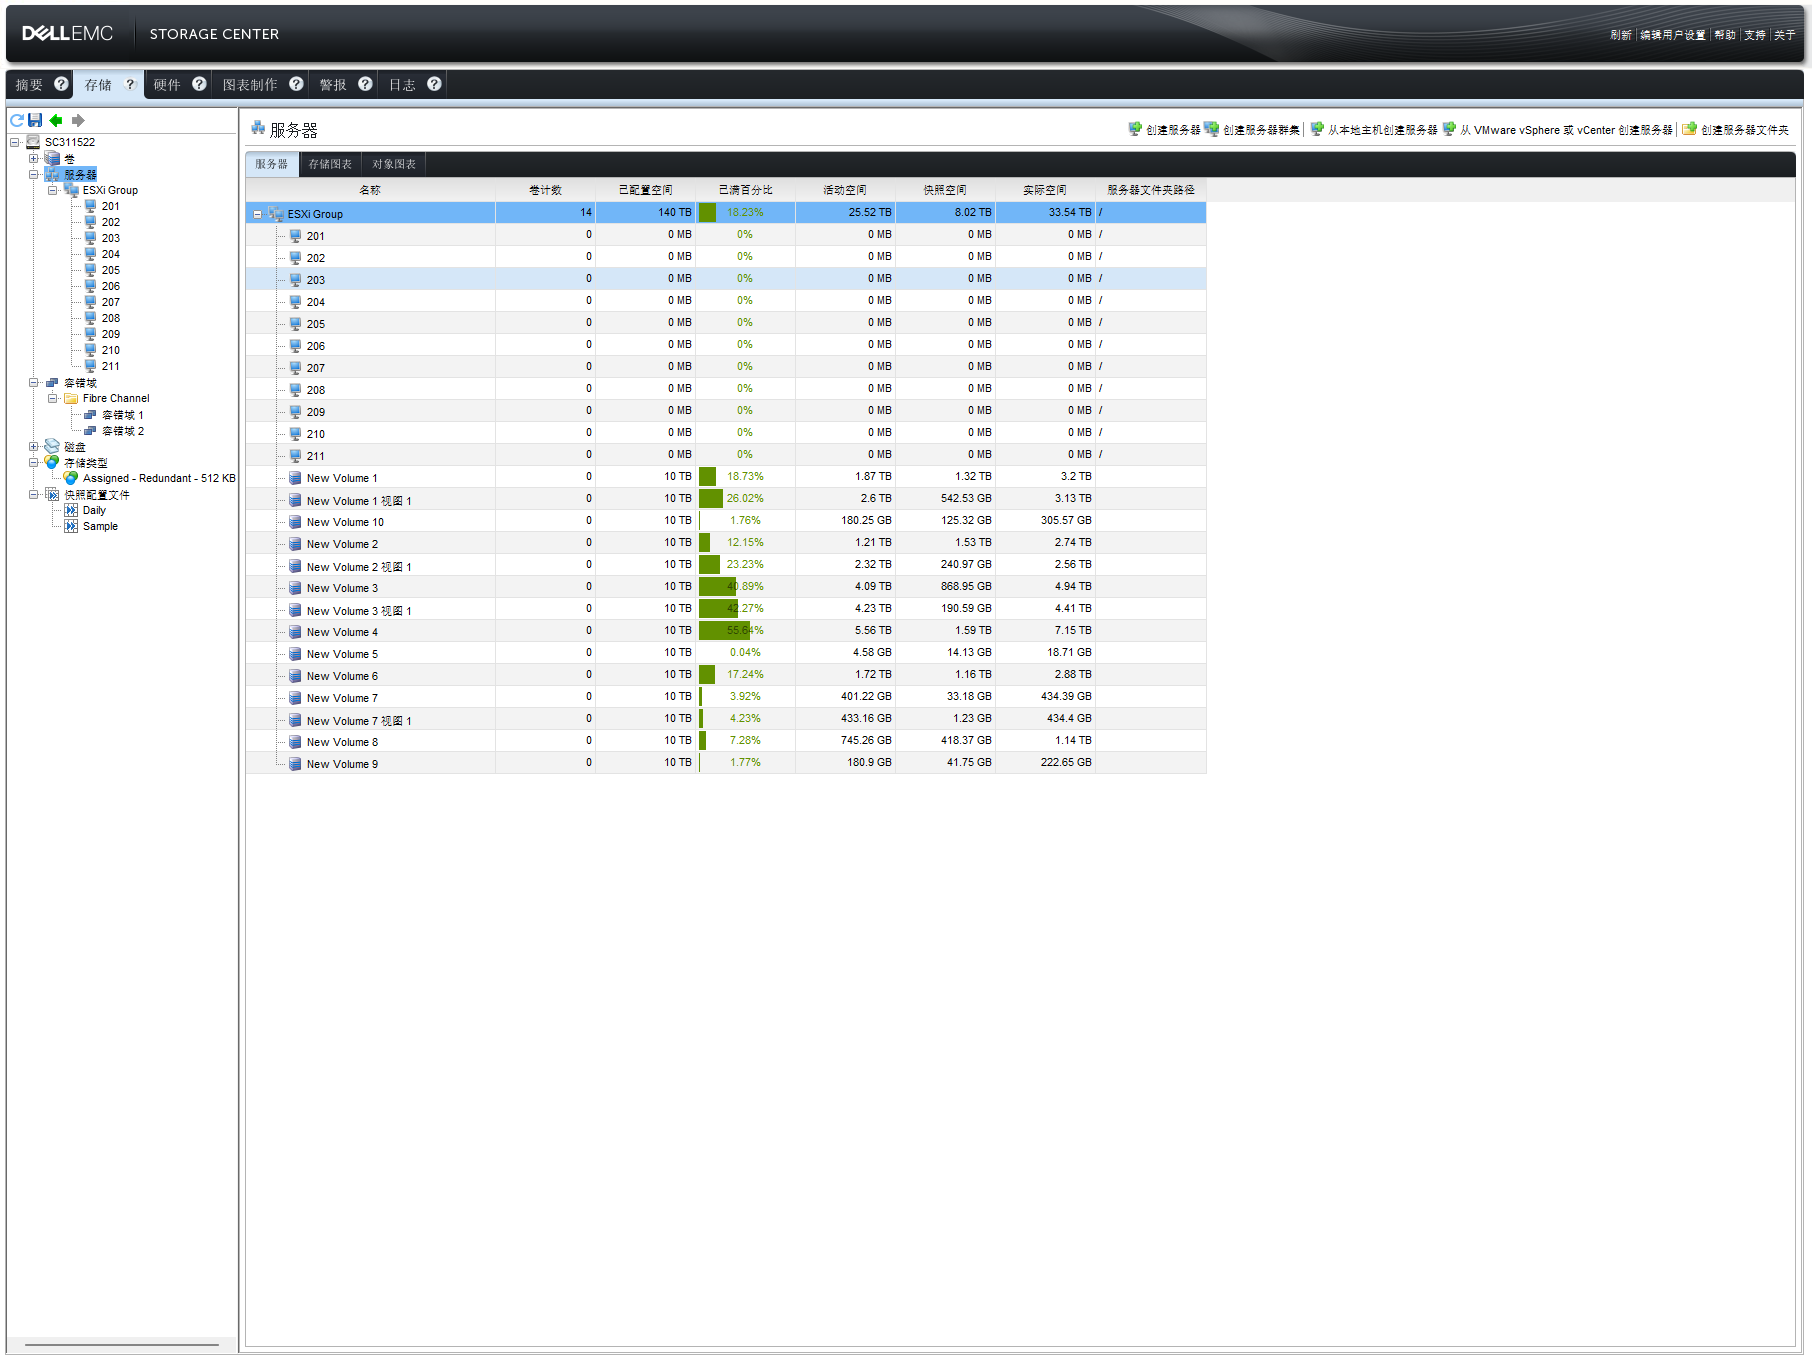The width and height of the screenshot is (1812, 1360).
Task: Open the 帮助 link in header
Action: [x=1725, y=35]
